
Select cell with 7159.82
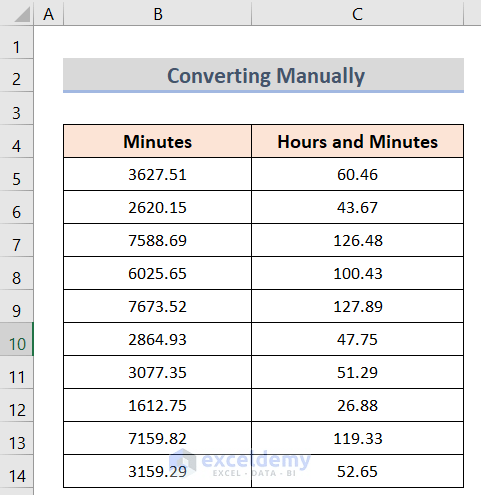[x=157, y=438]
